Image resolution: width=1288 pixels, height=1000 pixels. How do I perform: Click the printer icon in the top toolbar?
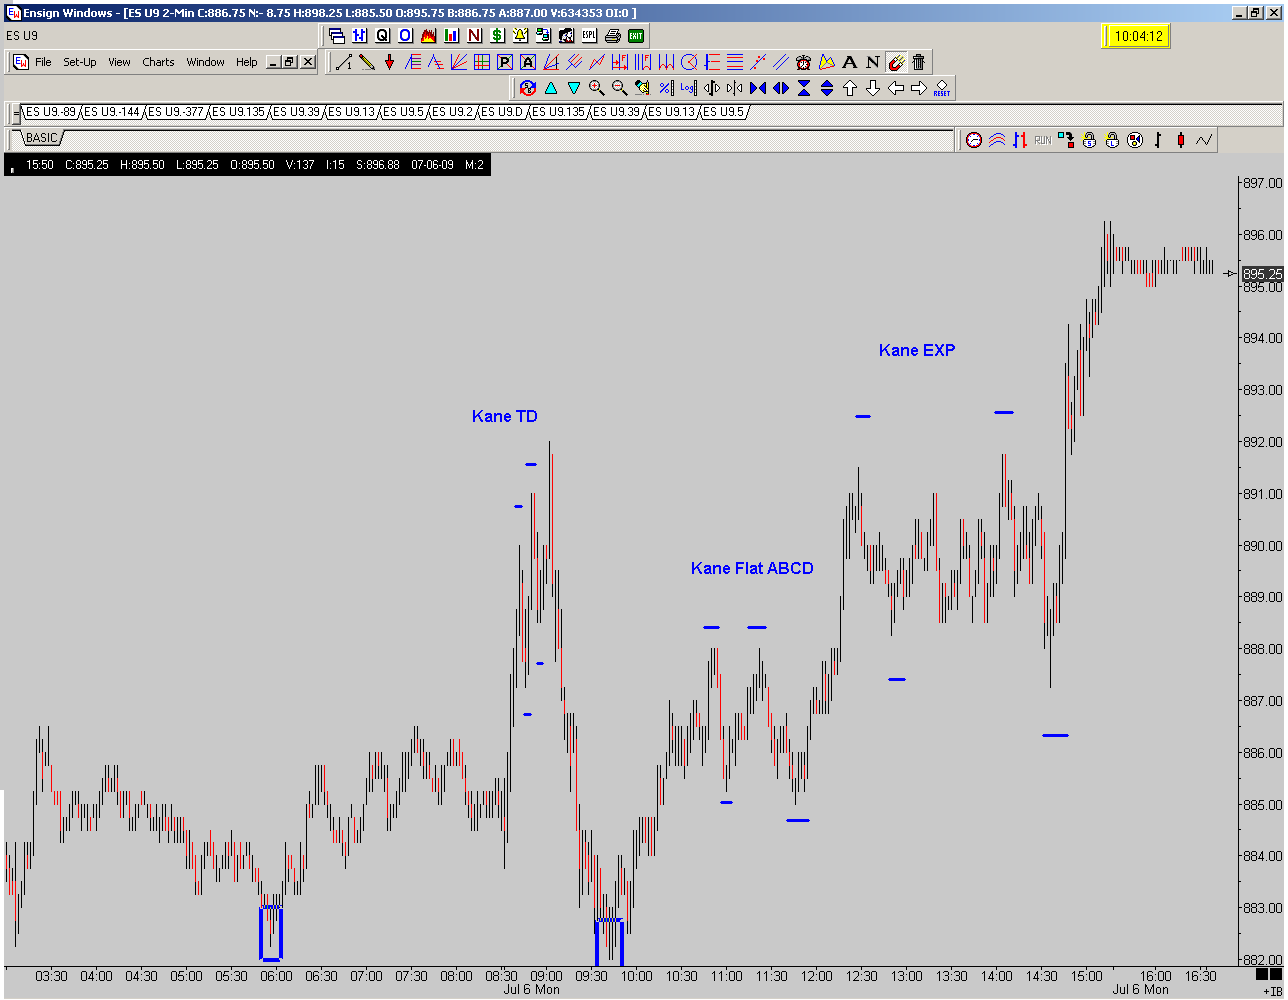[613, 35]
